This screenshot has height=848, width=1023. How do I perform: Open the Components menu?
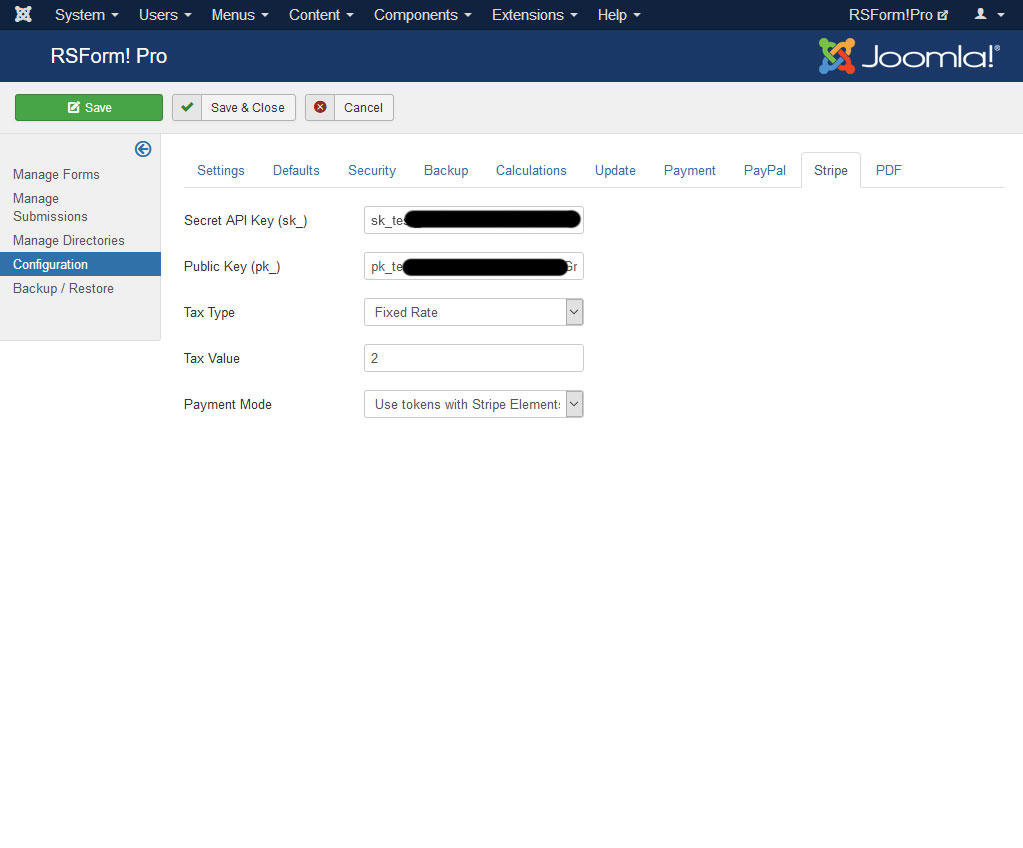[x=423, y=15]
